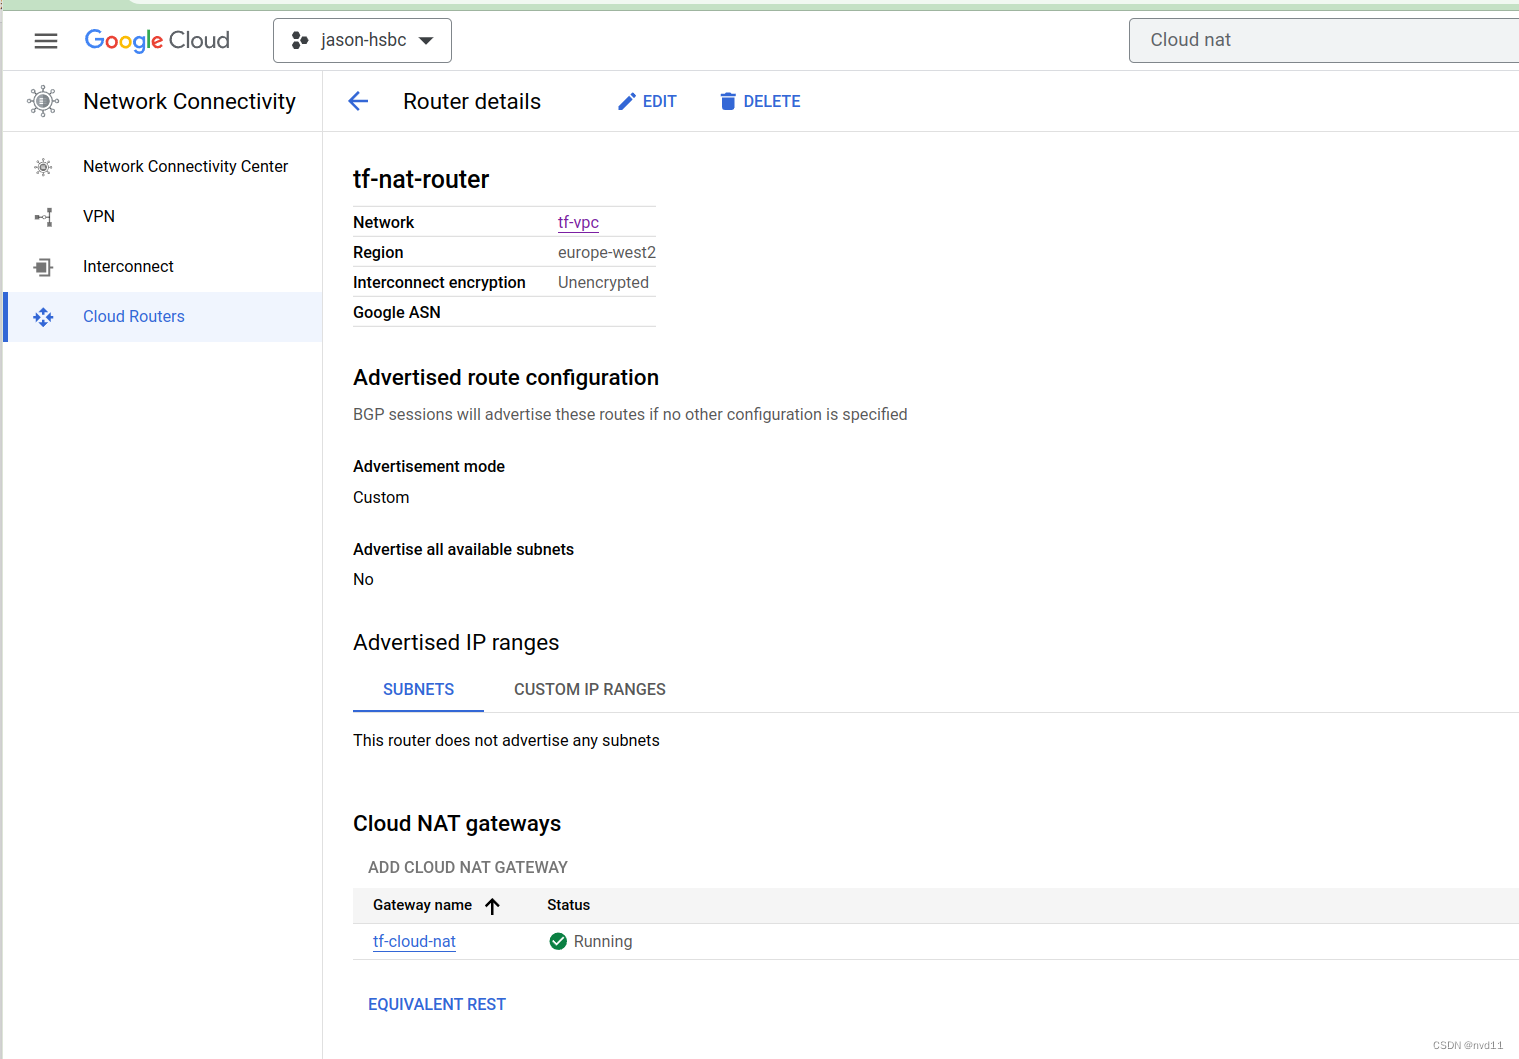Click the Google ASN label
The image size is (1519, 1059).
click(397, 312)
